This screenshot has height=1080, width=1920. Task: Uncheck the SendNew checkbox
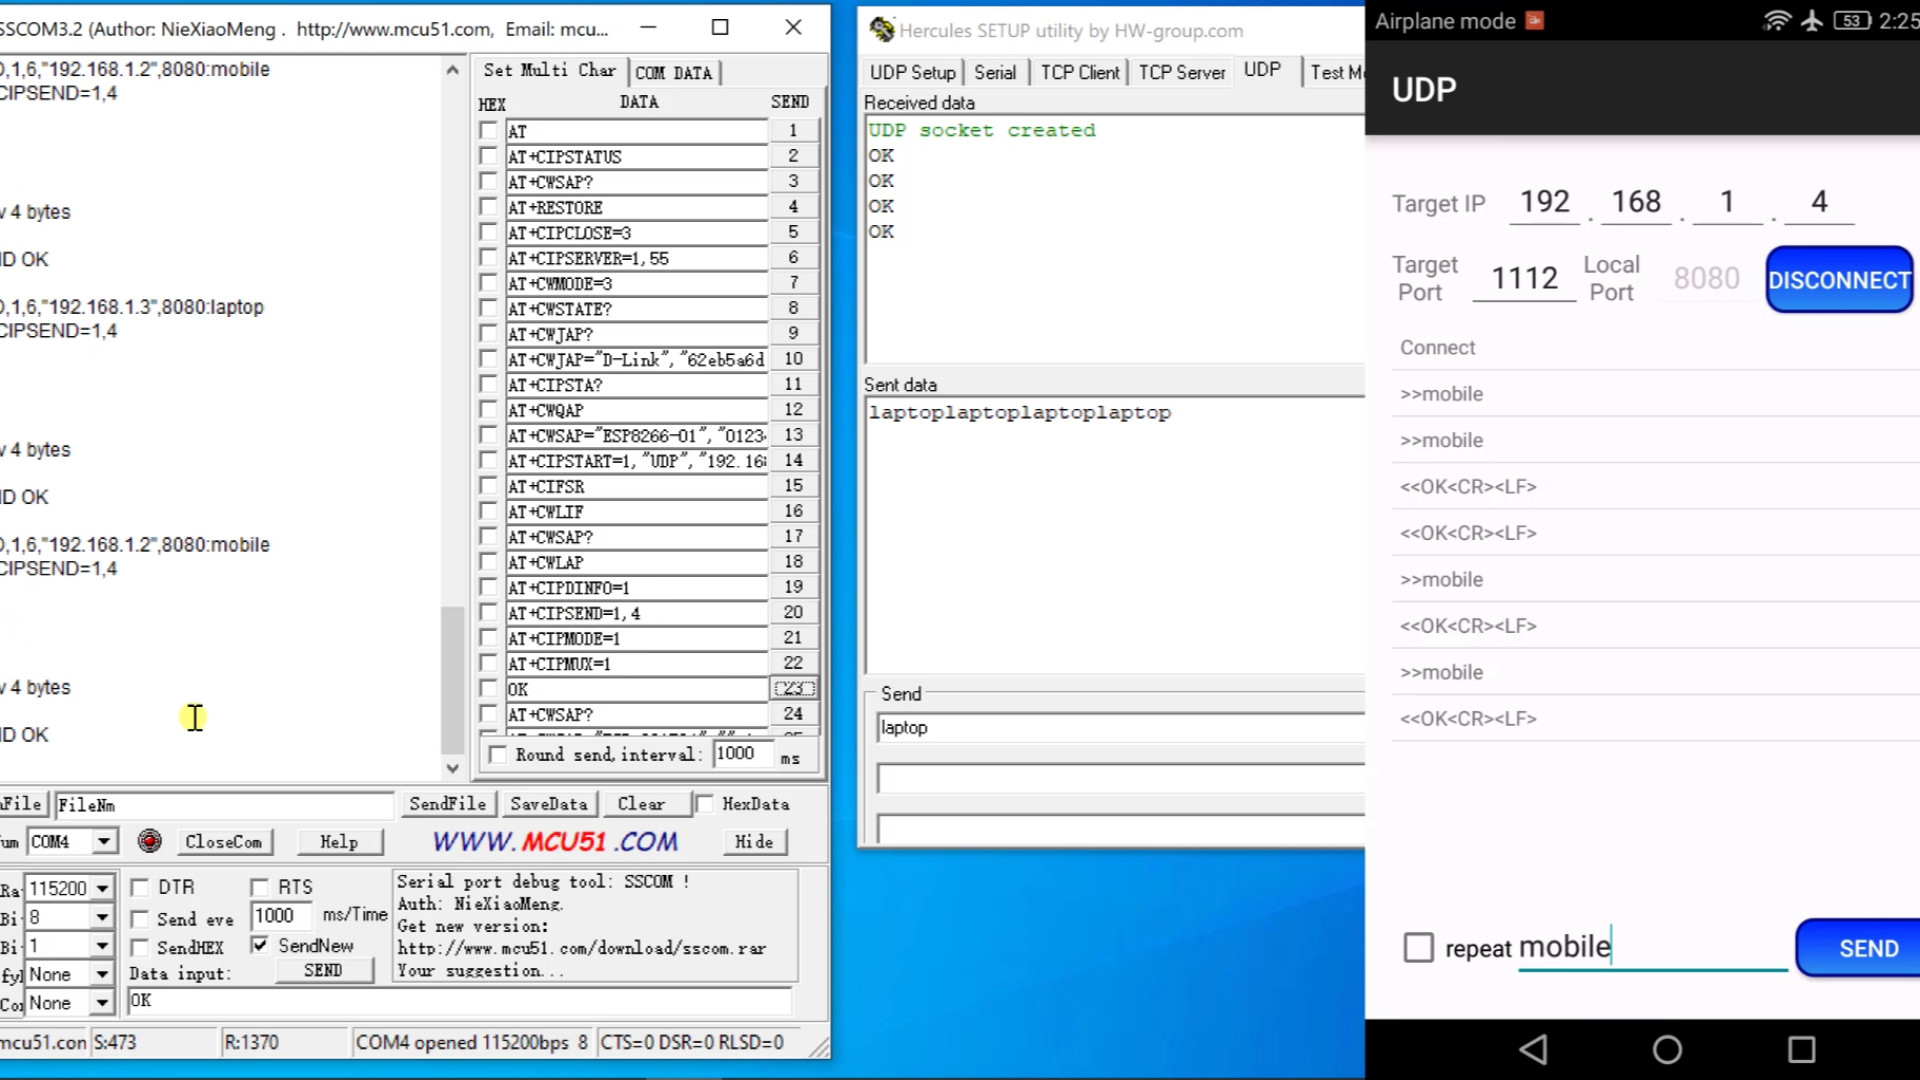[x=260, y=945]
